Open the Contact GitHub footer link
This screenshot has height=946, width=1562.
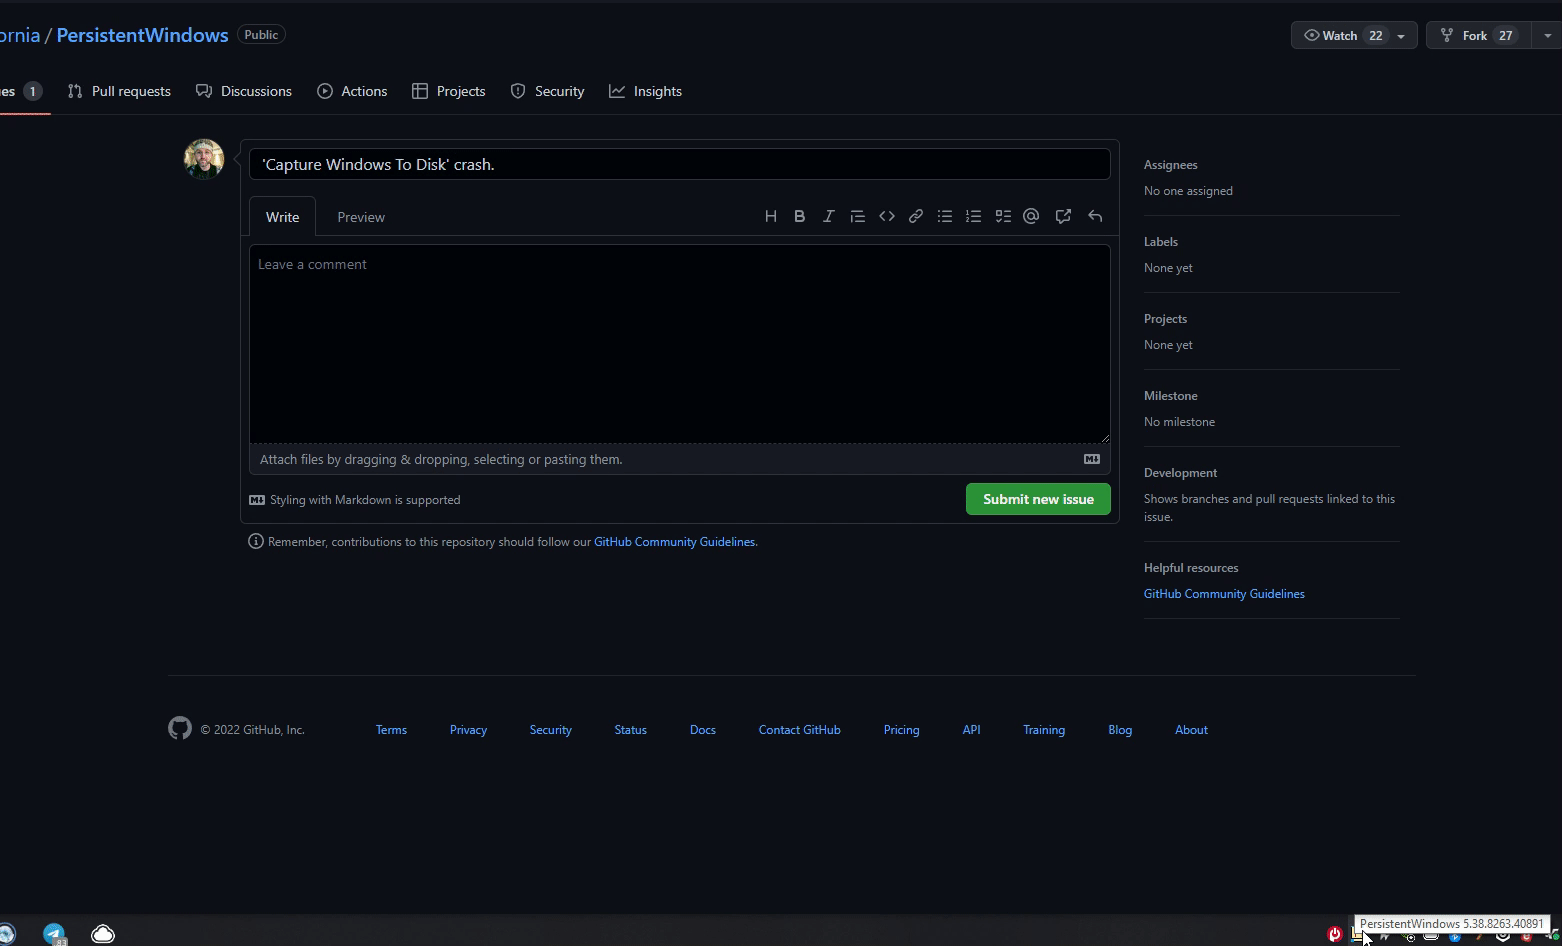click(799, 730)
